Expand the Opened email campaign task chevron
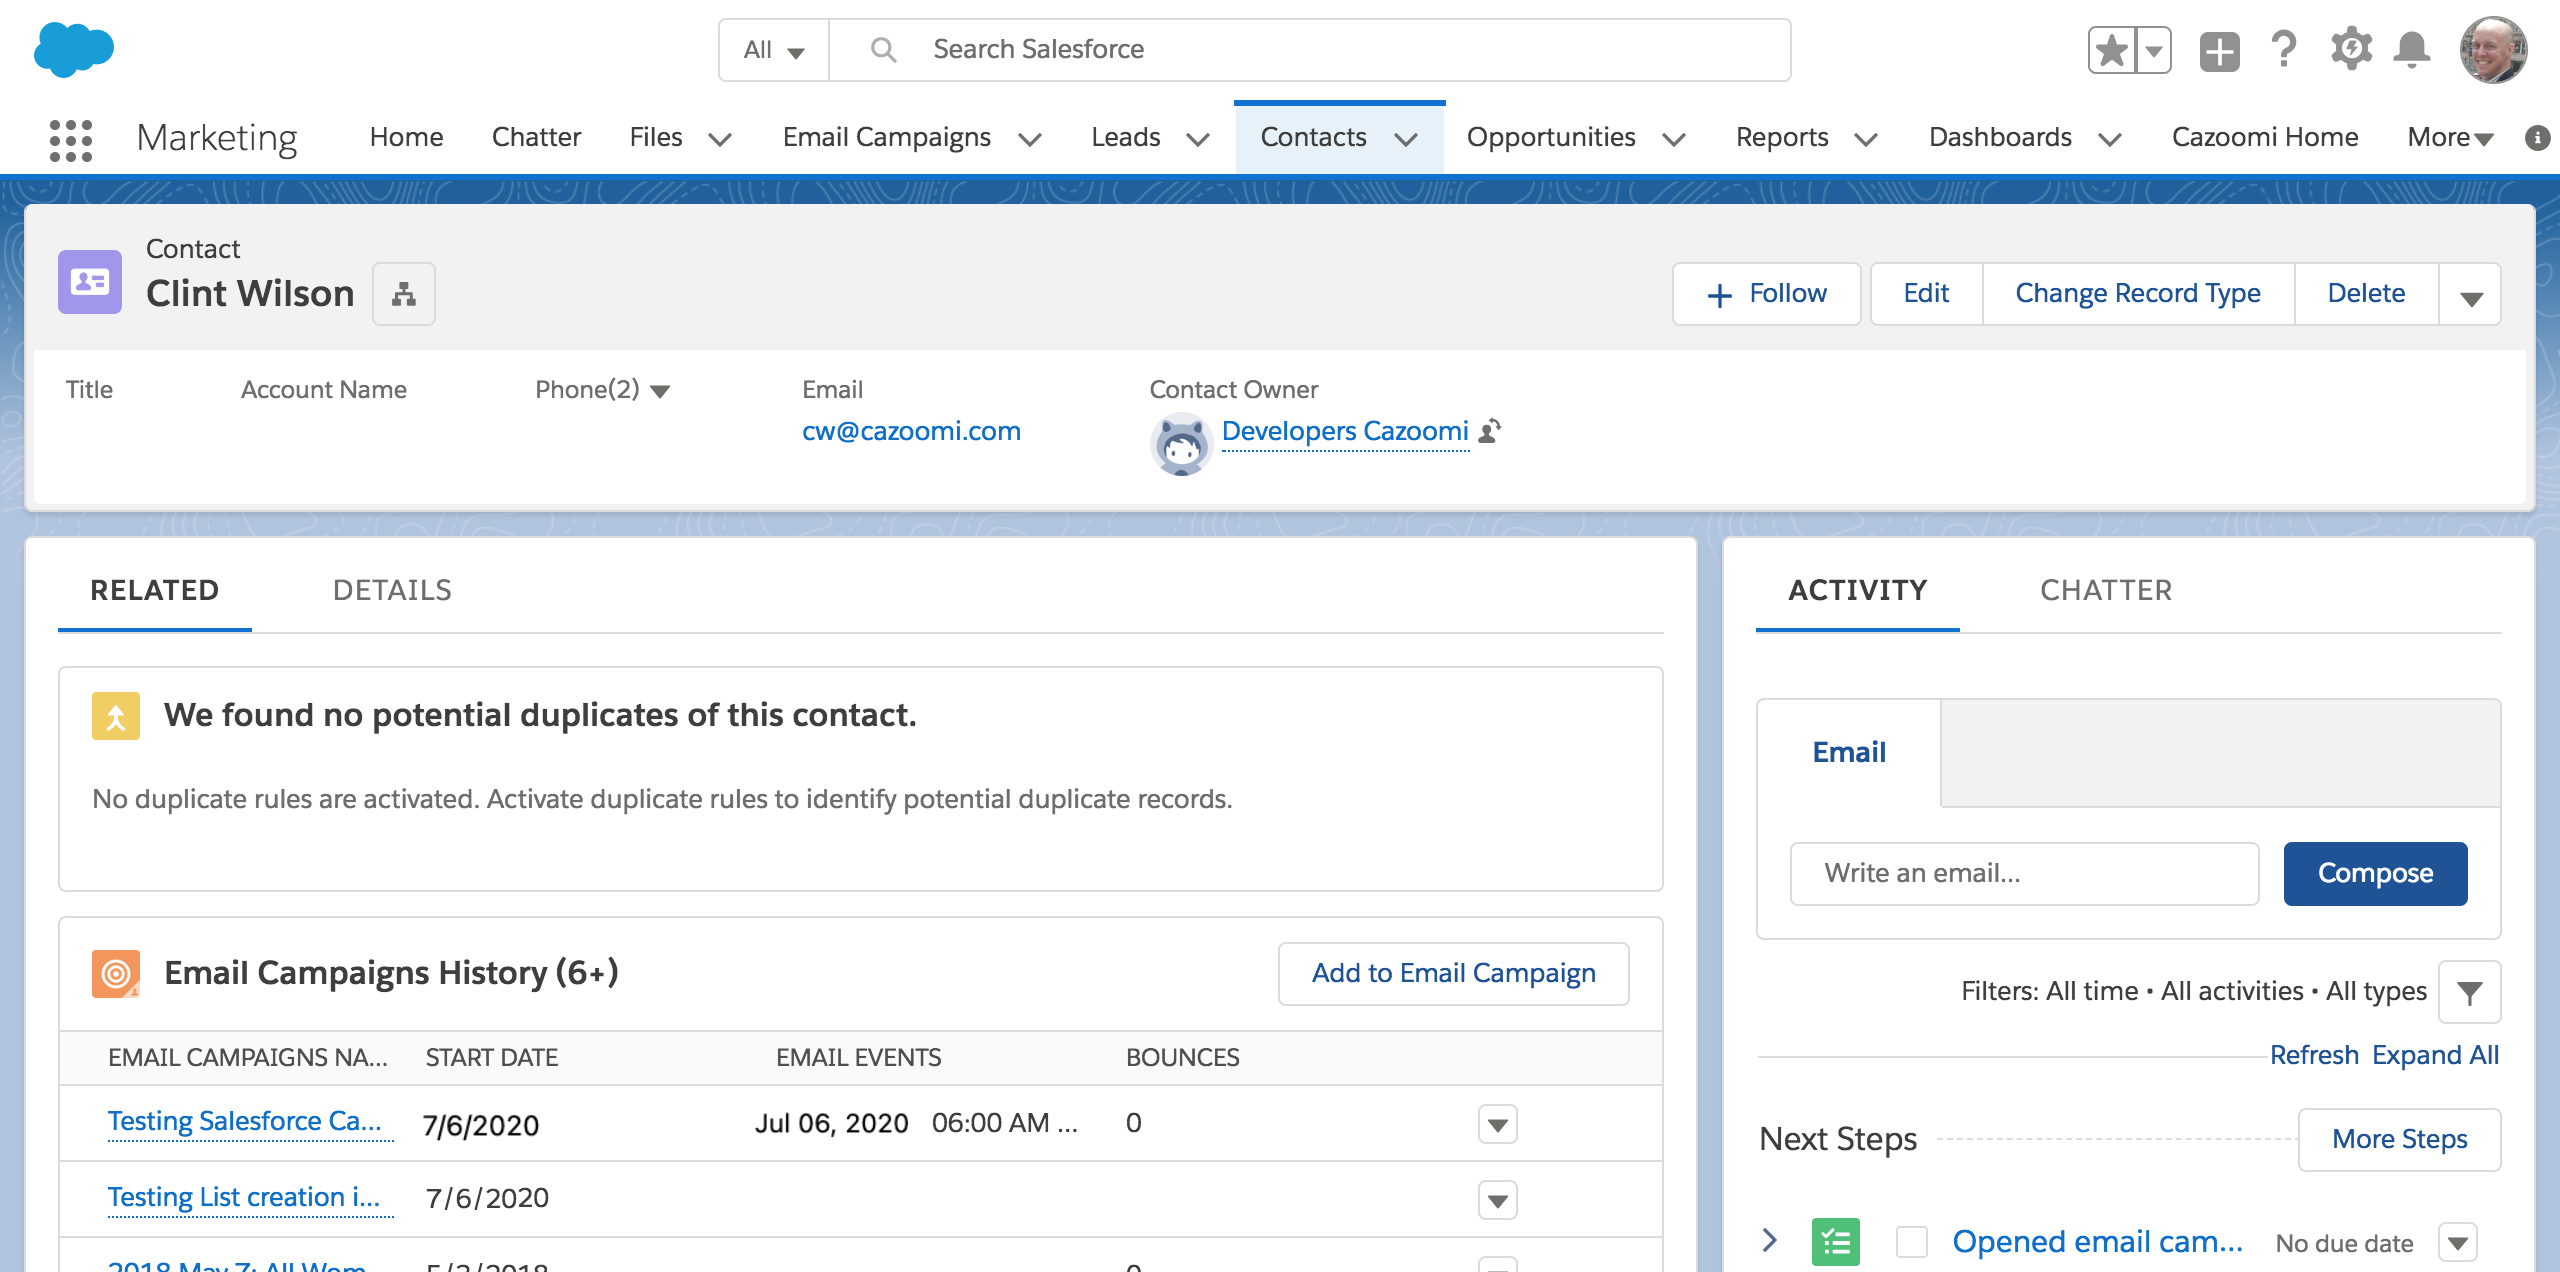This screenshot has width=2560, height=1272. (1770, 1240)
